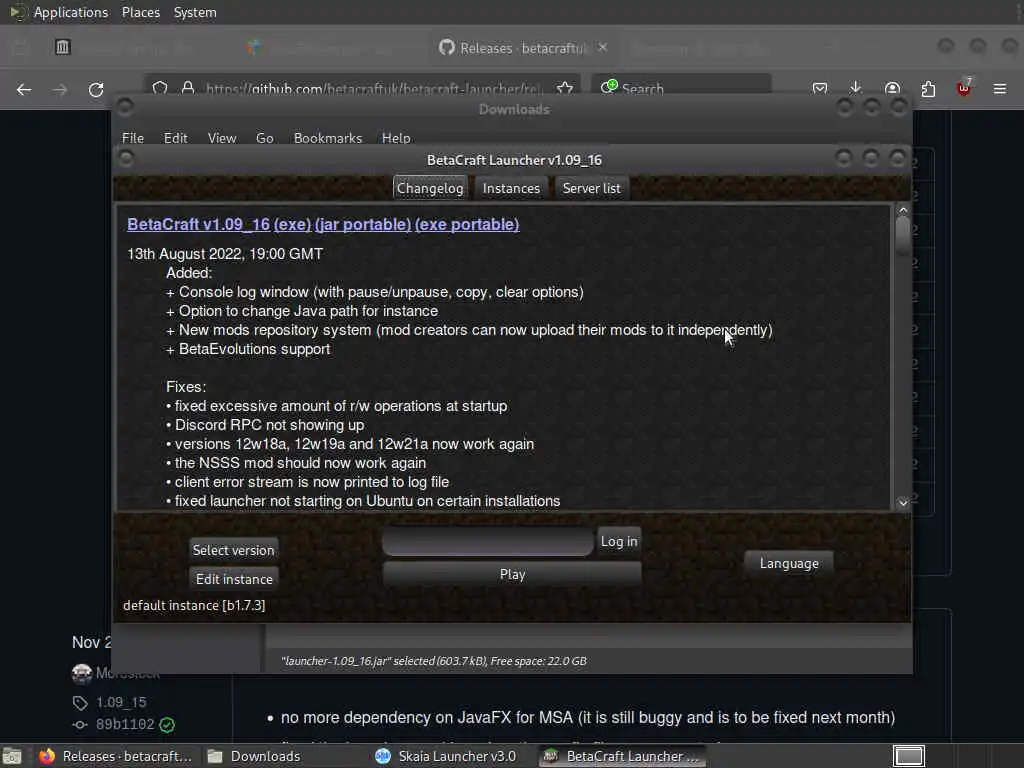The width and height of the screenshot is (1024, 768).
Task: Click the show desktop icon in taskbar
Action: pos(12,756)
